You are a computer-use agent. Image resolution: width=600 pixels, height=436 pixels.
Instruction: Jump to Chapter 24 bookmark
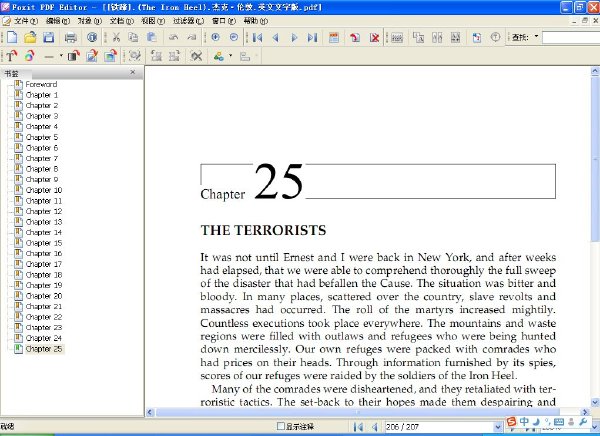pos(44,338)
